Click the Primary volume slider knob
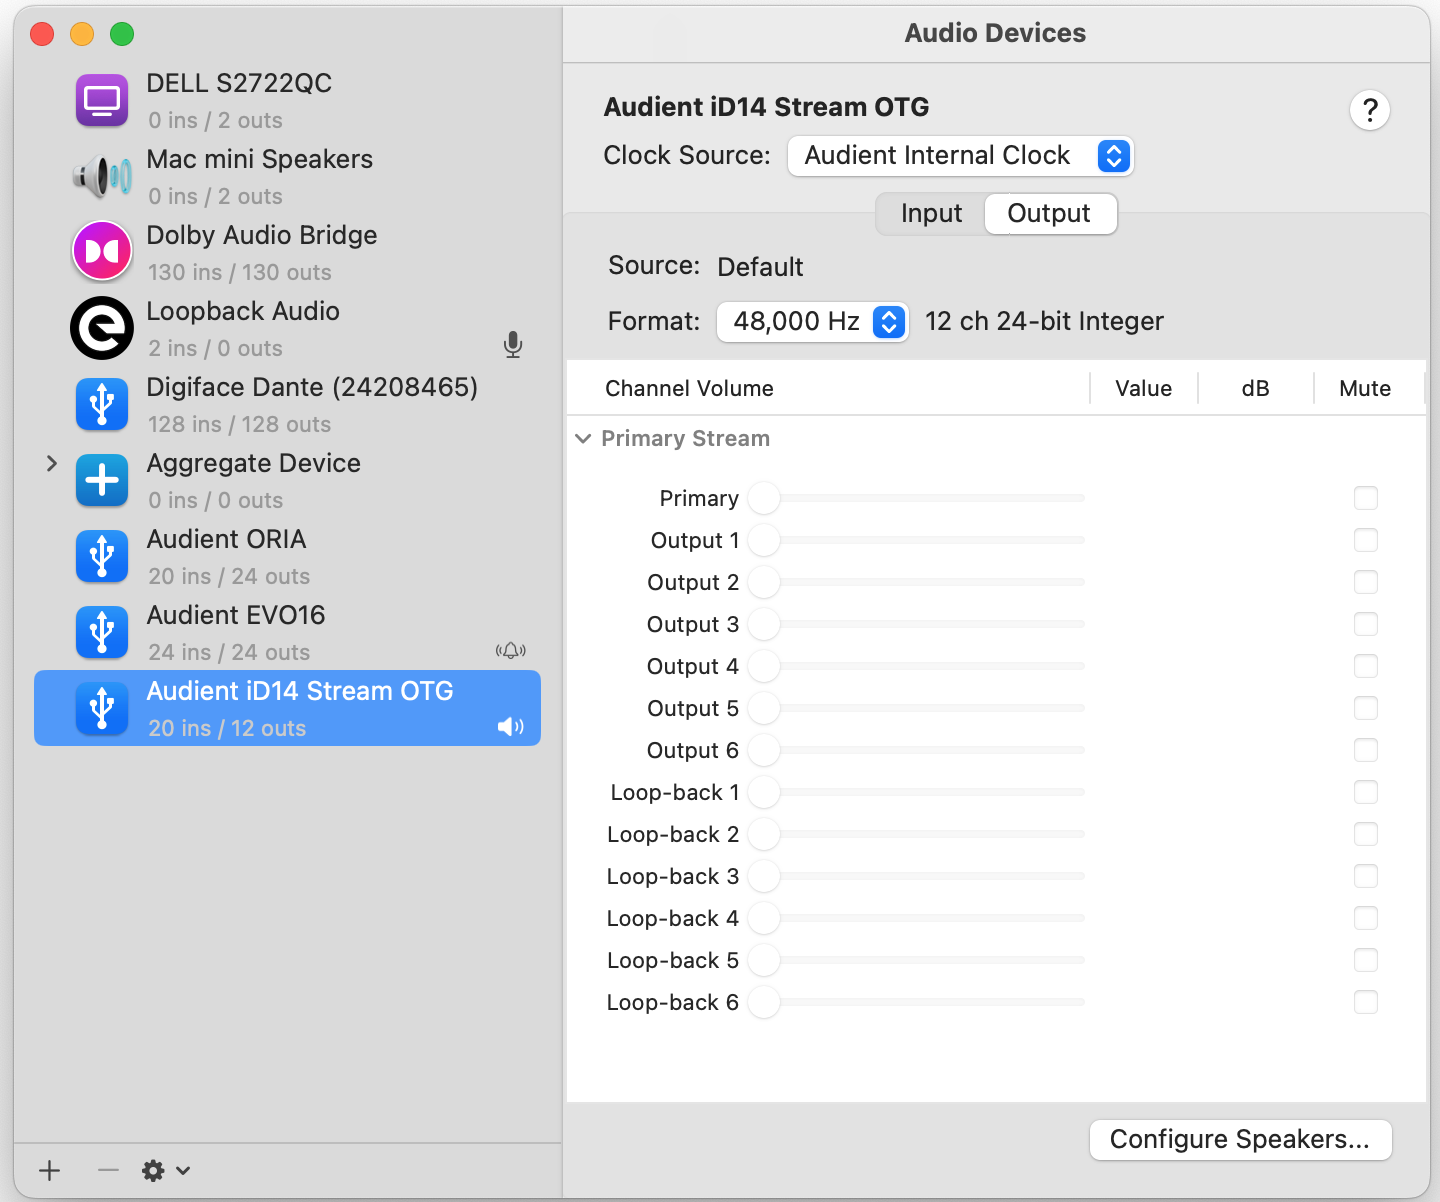The image size is (1440, 1202). [764, 498]
